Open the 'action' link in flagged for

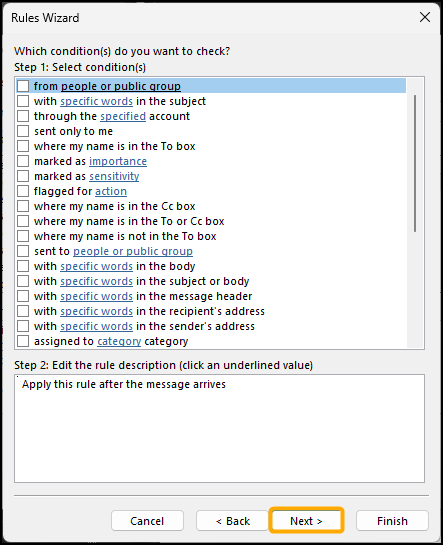click(111, 191)
